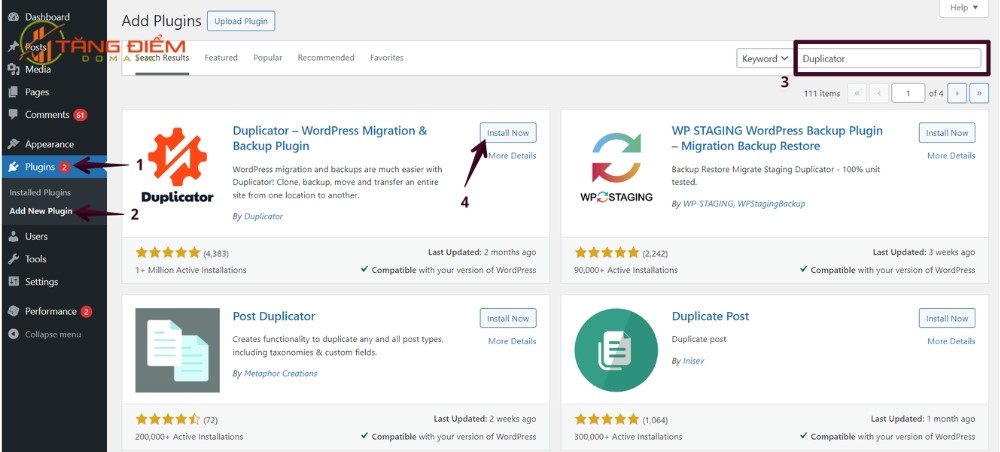Screen dimensions: 1000x452
Task: Open the author link Inisev
Action: click(x=693, y=361)
